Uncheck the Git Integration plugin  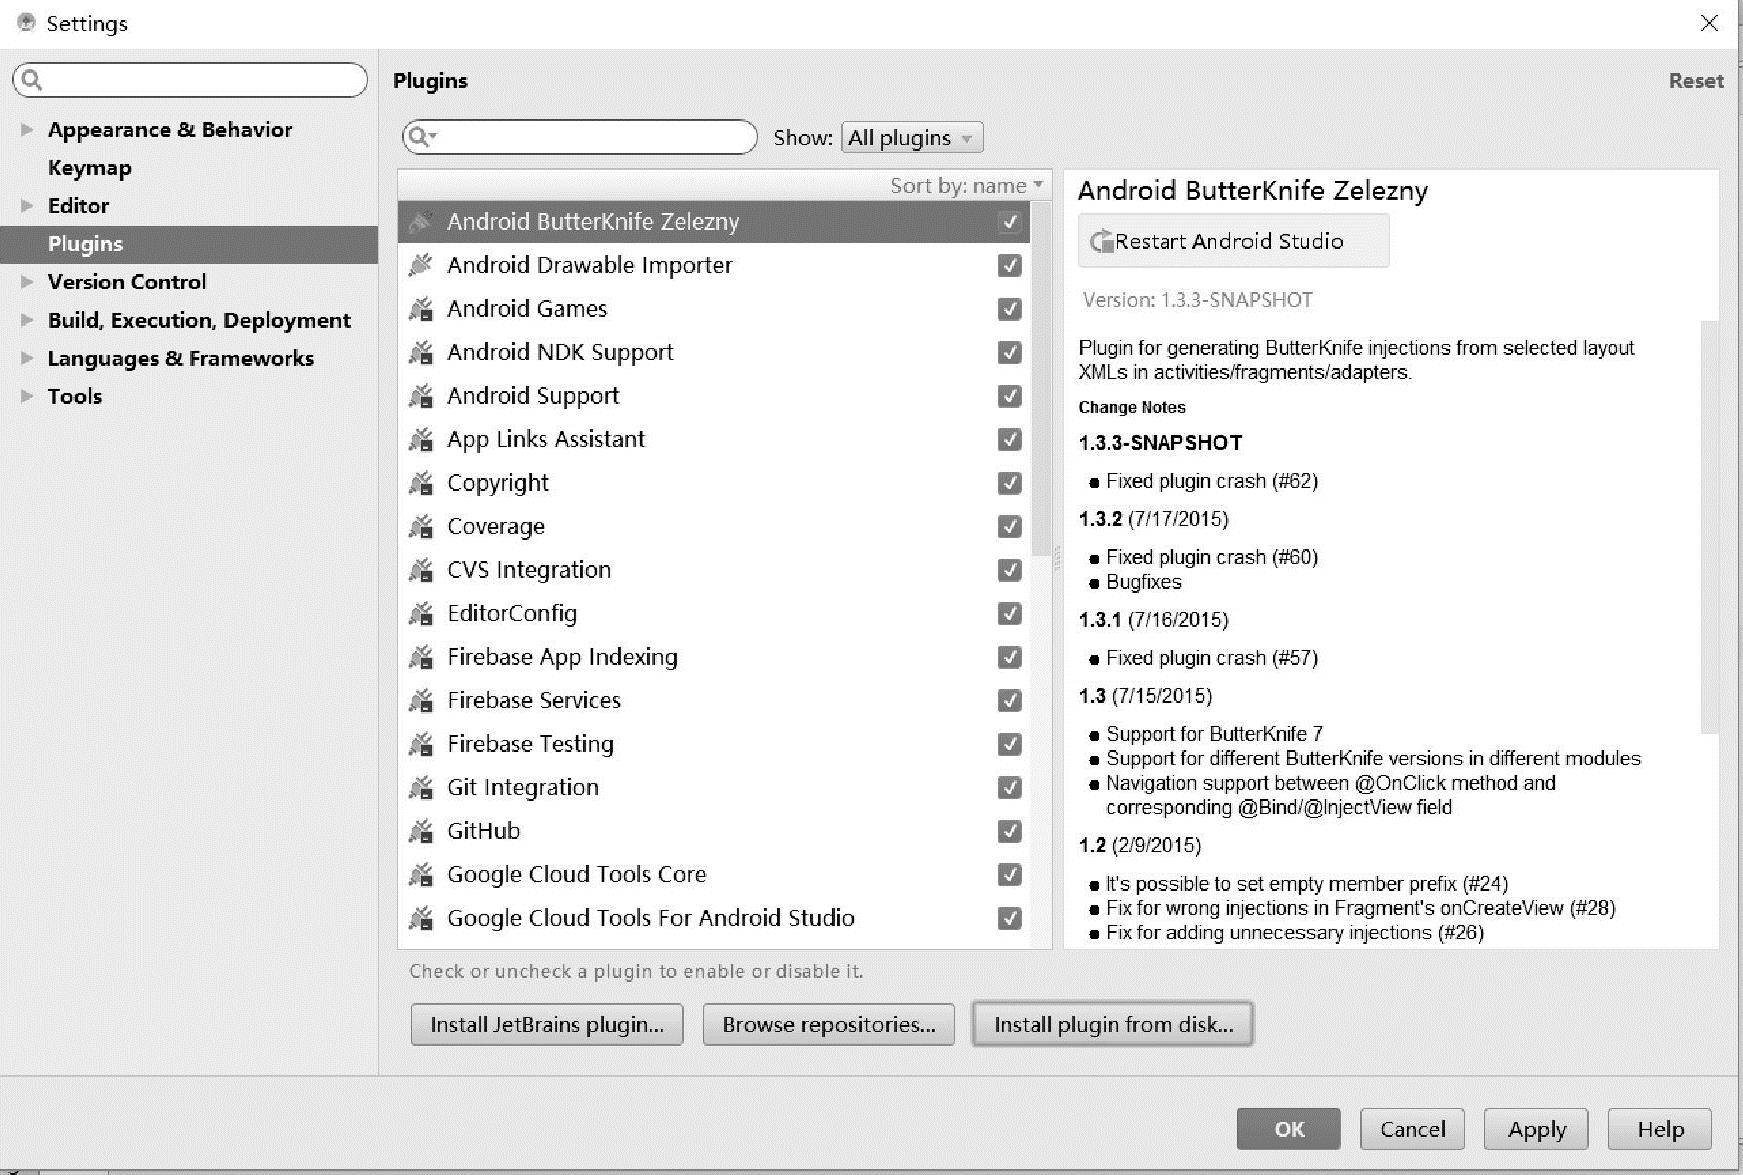[x=1010, y=787]
